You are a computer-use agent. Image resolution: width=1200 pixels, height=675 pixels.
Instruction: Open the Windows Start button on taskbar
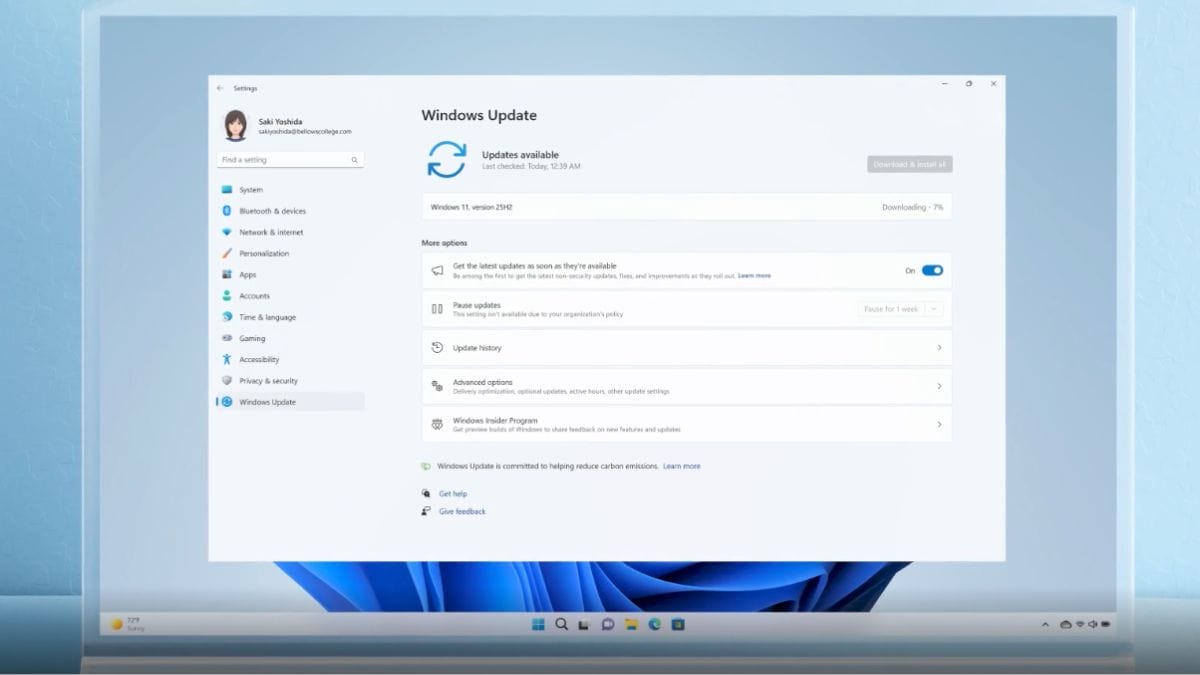(538, 624)
